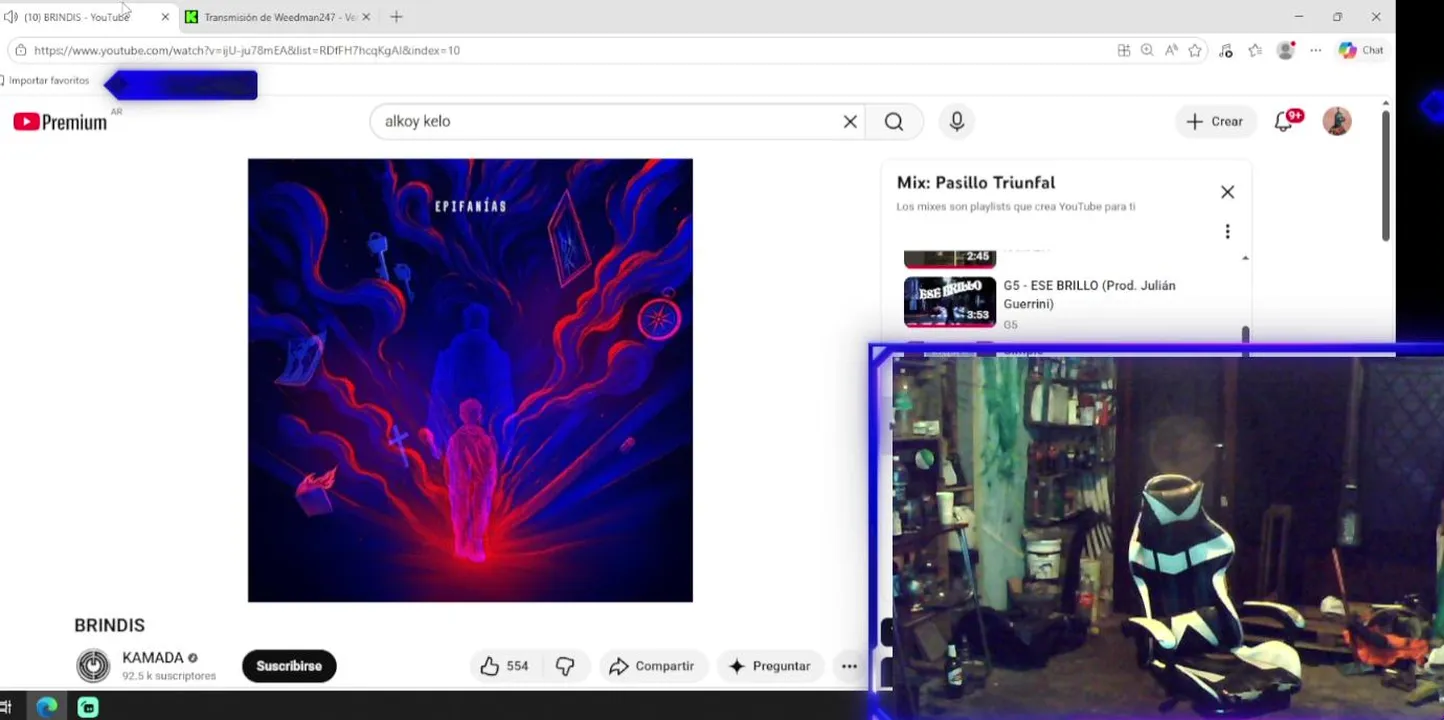View site info lock icon
This screenshot has height=720, width=1444.
[20, 50]
